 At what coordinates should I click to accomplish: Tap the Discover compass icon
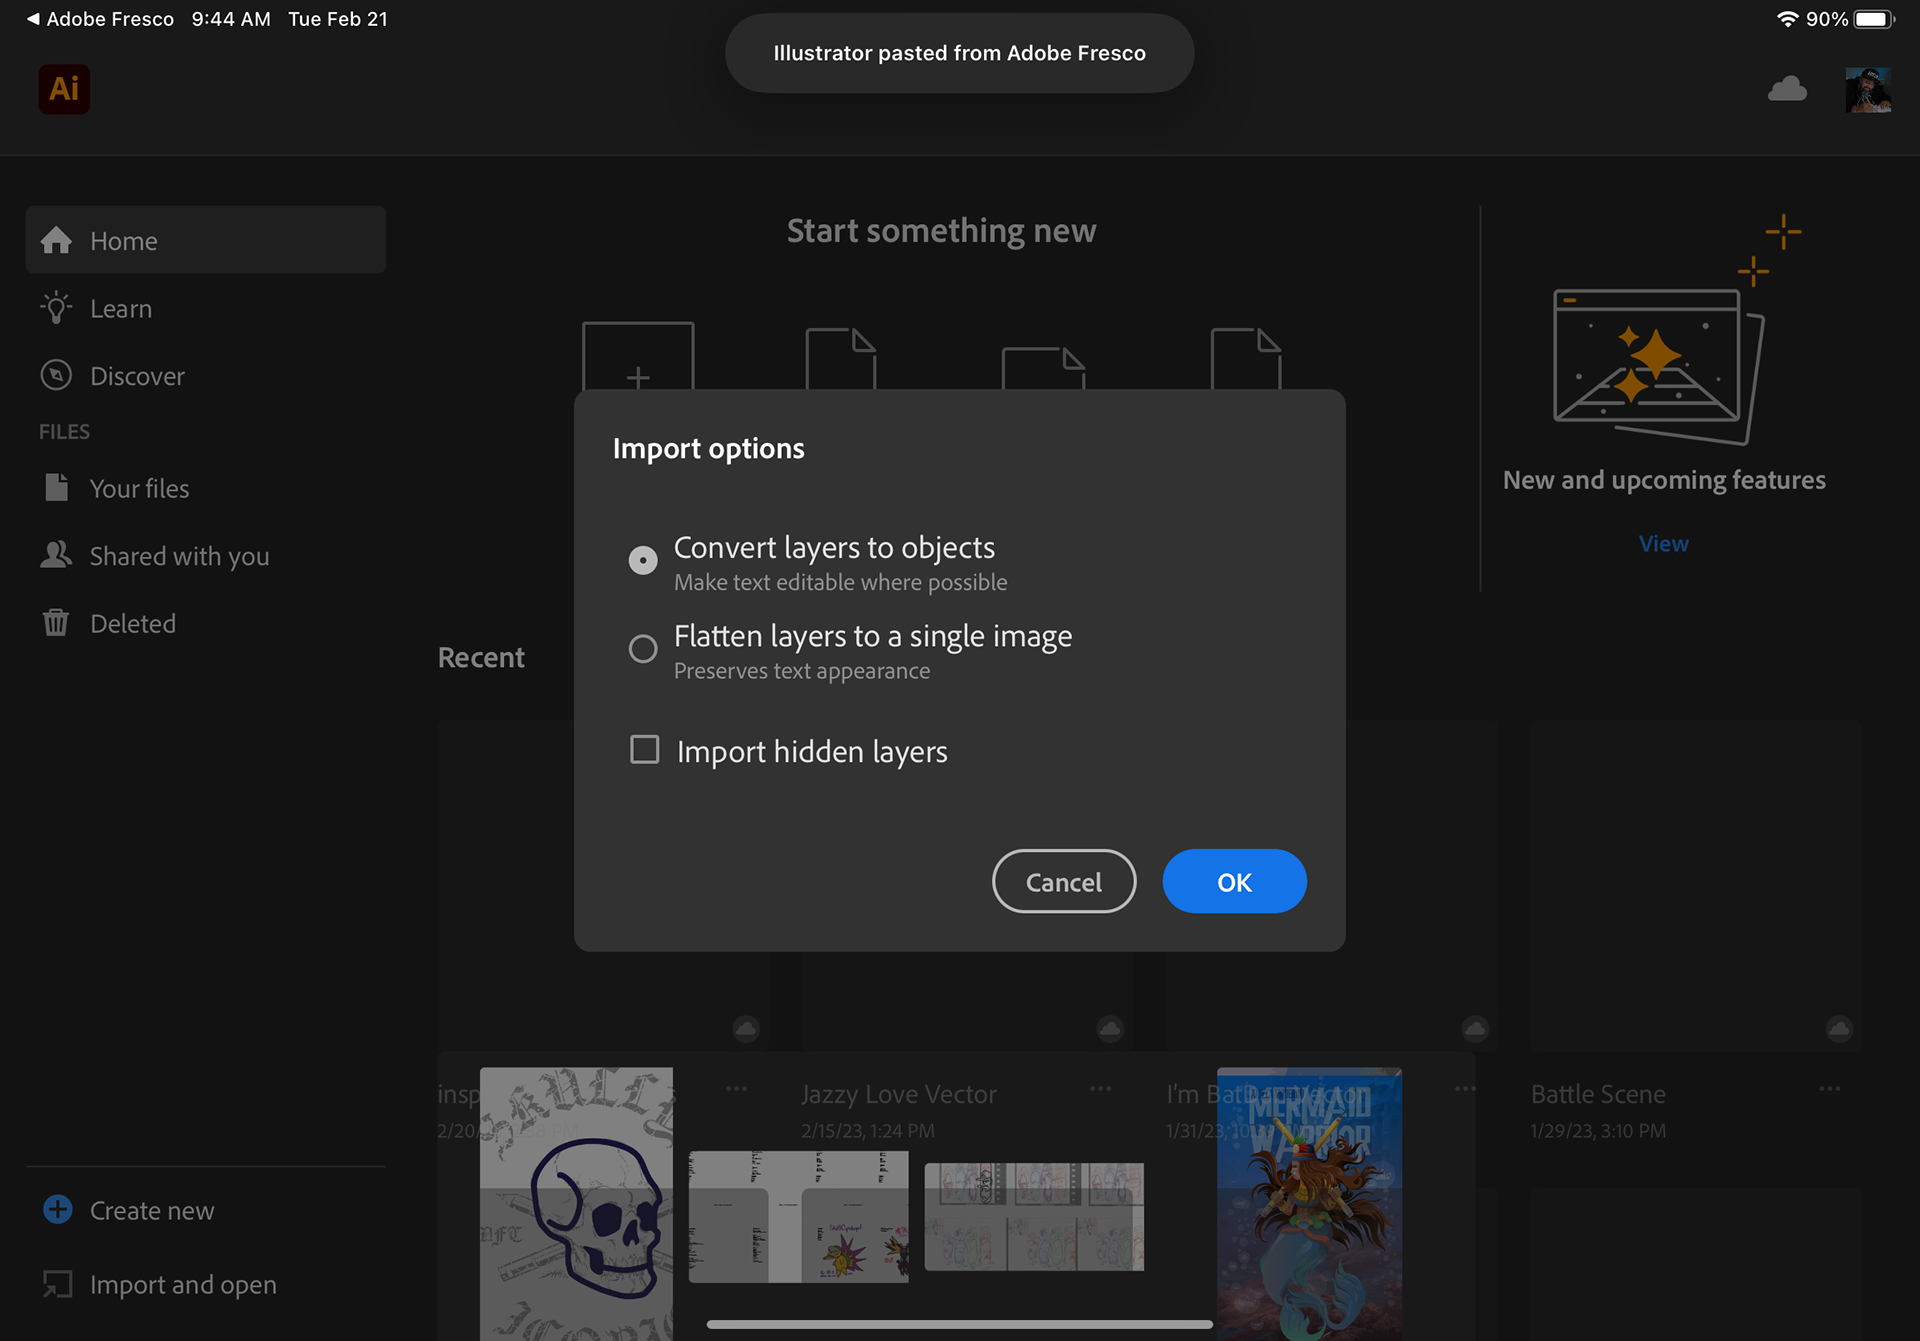tap(56, 375)
